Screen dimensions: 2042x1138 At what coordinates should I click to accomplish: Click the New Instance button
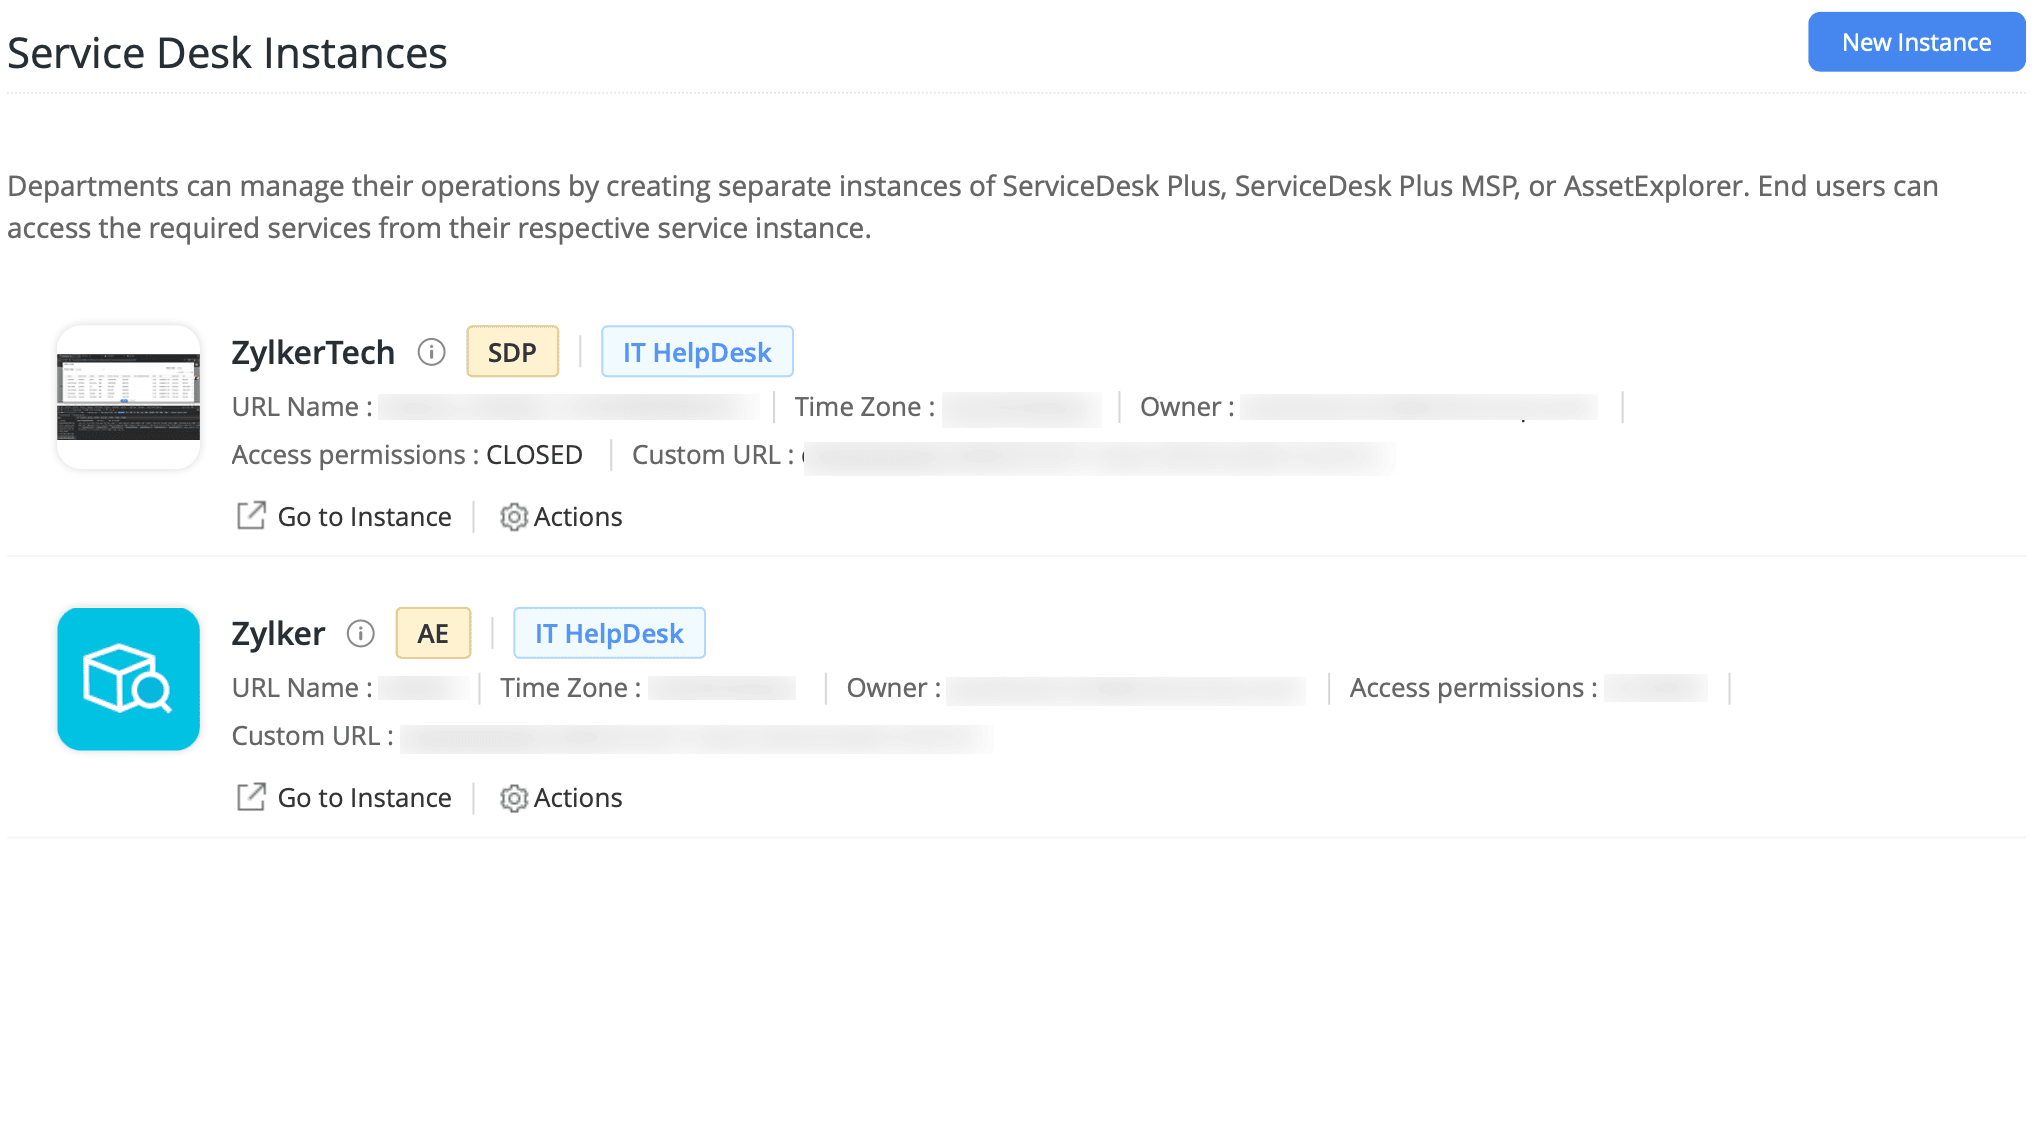pos(1915,42)
